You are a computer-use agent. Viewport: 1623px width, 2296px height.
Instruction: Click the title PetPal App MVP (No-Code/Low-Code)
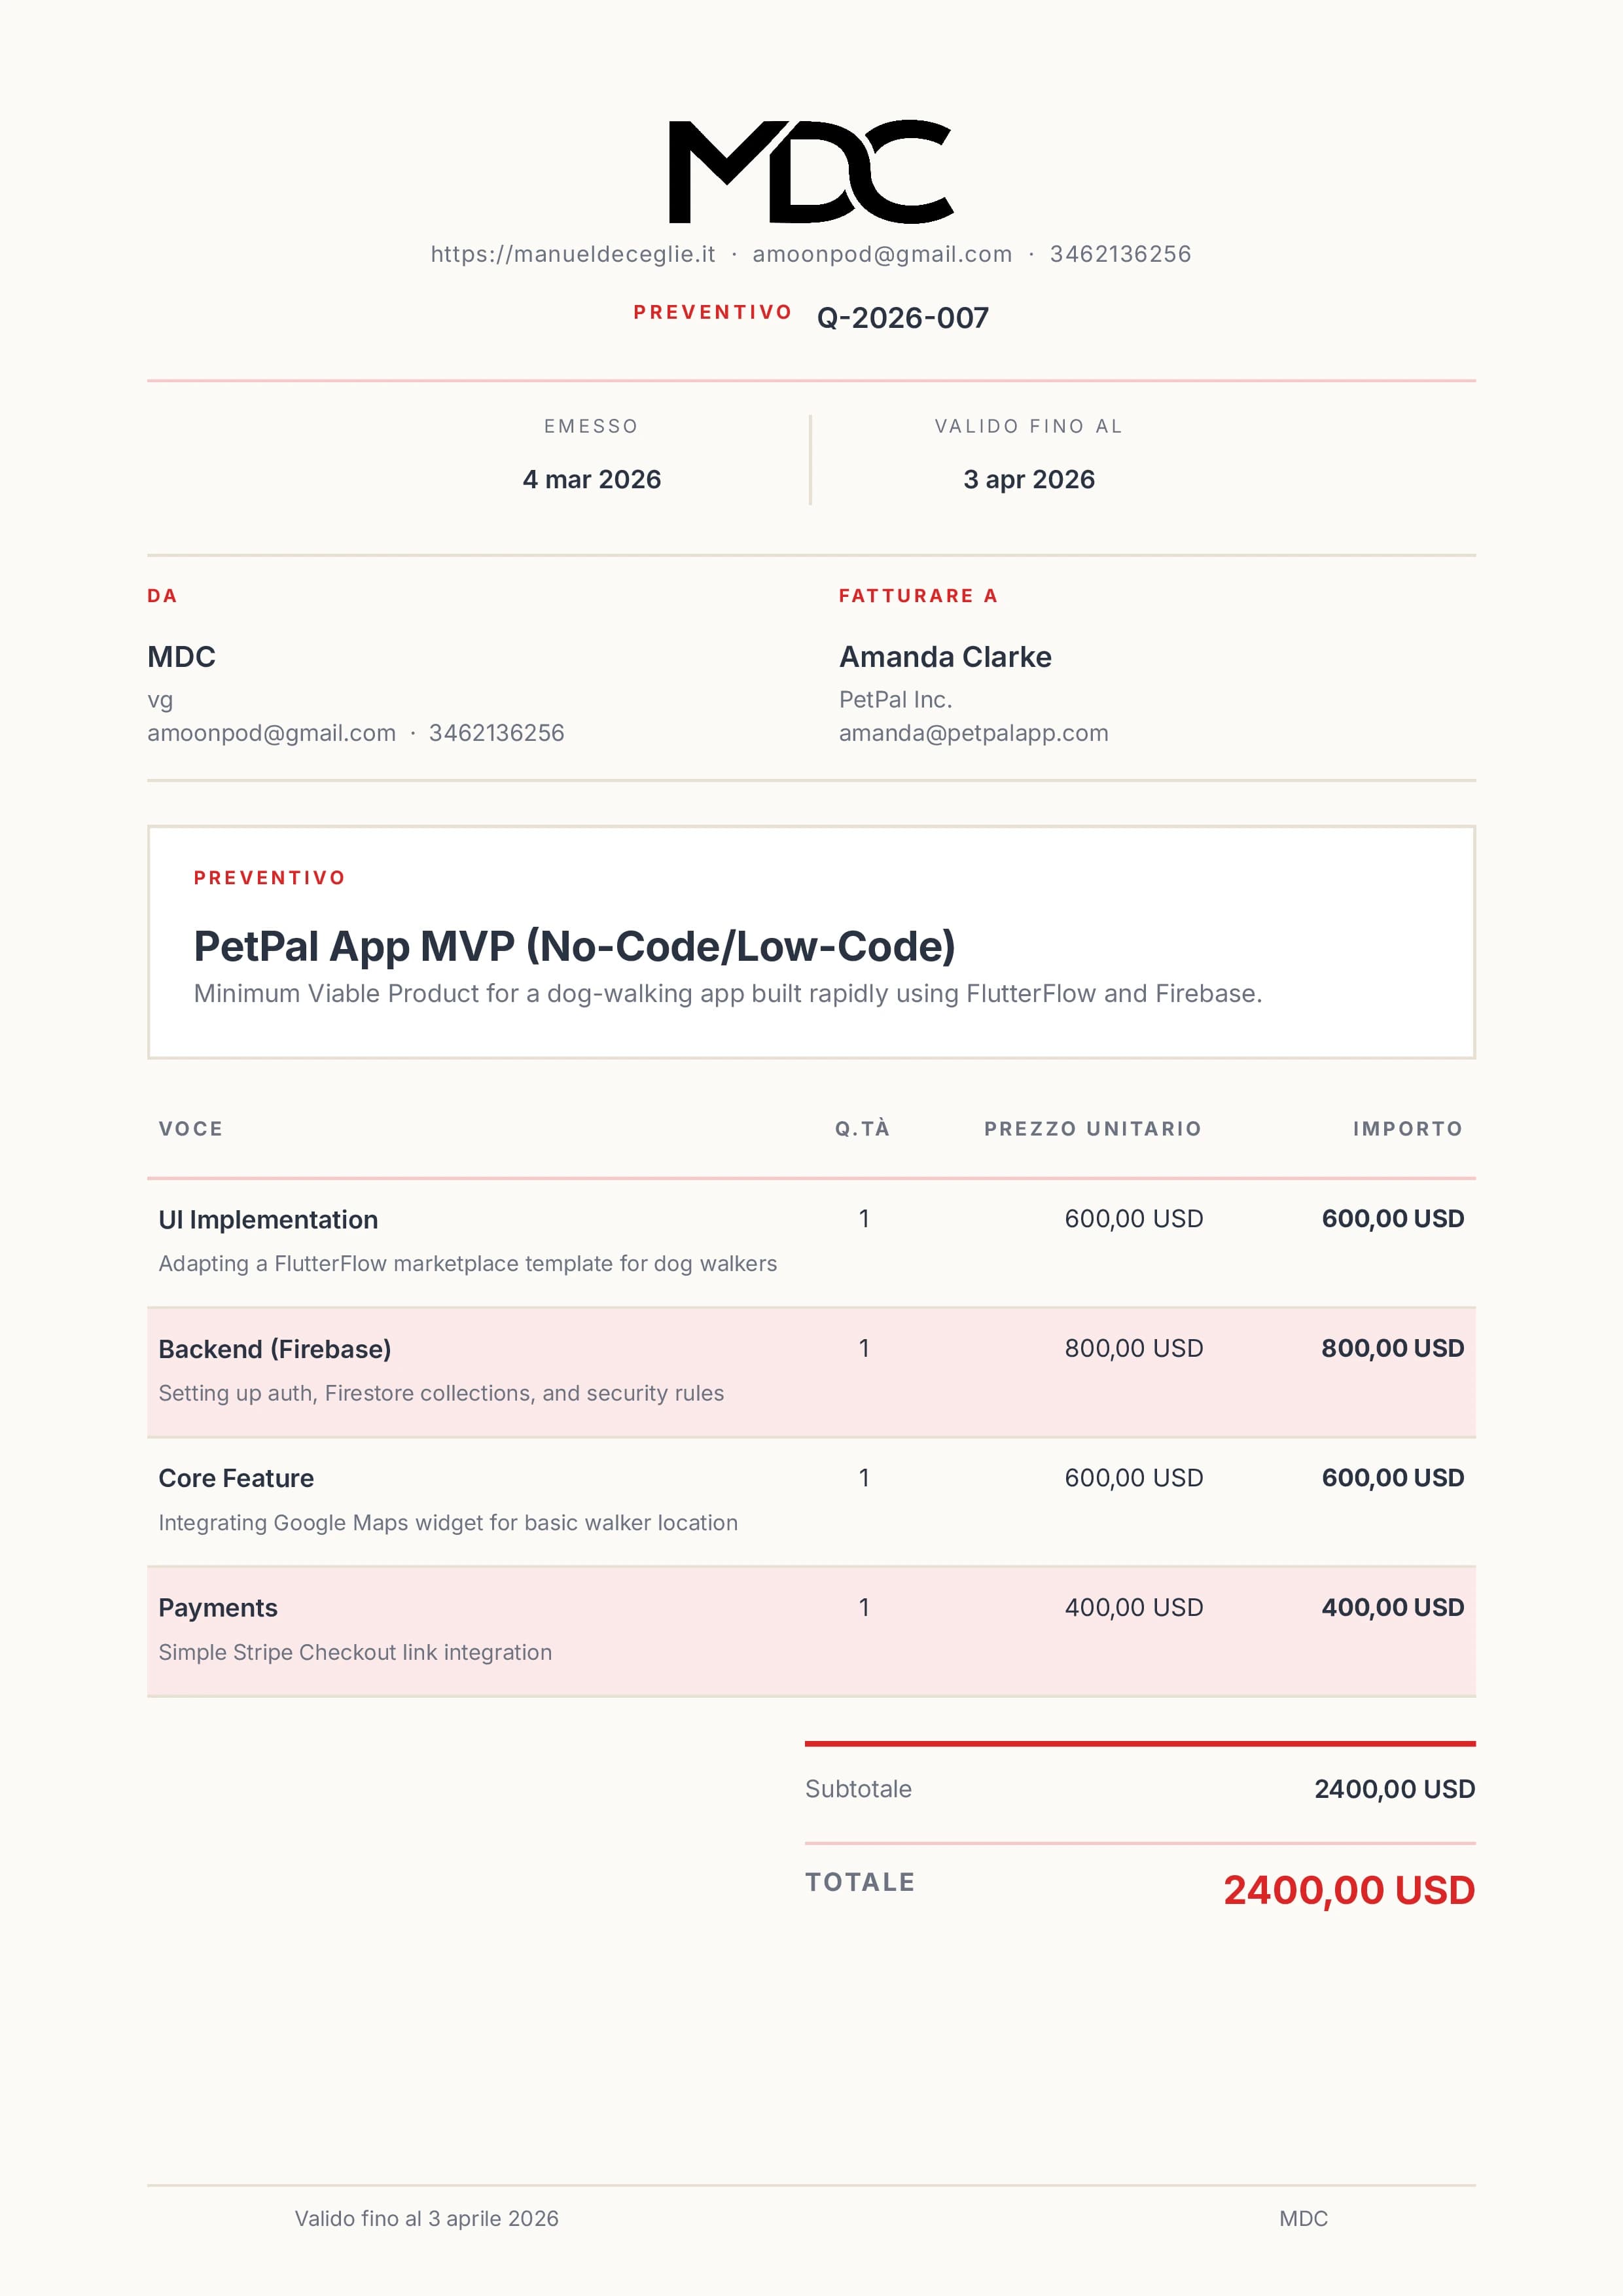[x=574, y=946]
